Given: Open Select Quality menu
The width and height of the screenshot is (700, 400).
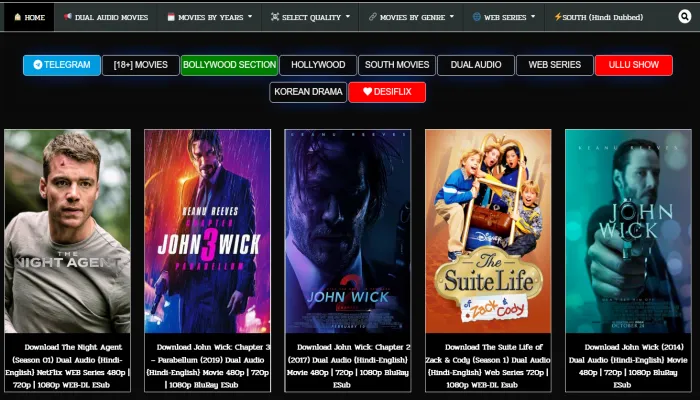Looking at the screenshot, I should (x=310, y=17).
